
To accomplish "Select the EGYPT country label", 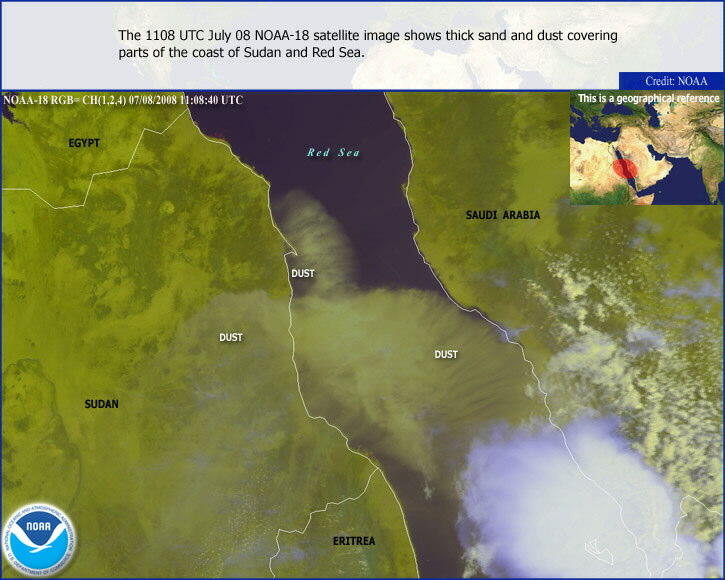I will [84, 143].
